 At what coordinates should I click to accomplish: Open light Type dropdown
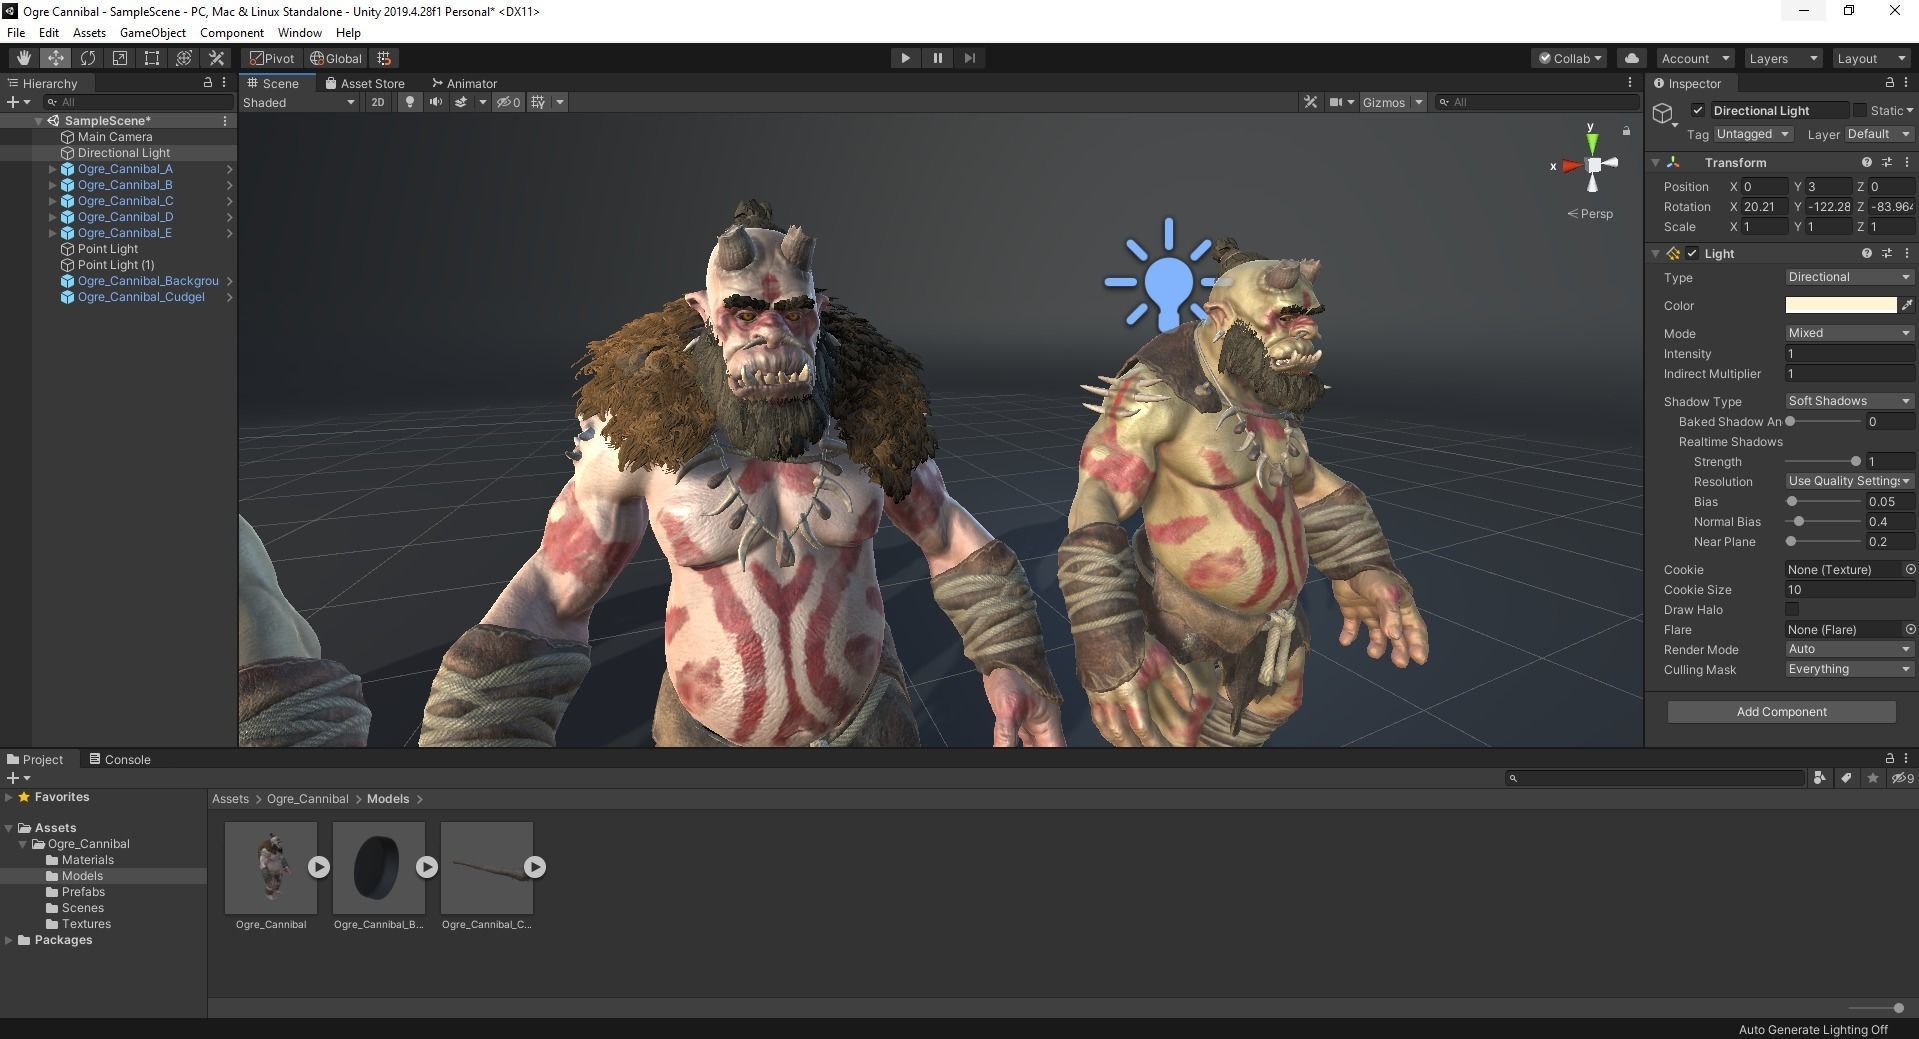pyautogui.click(x=1849, y=277)
